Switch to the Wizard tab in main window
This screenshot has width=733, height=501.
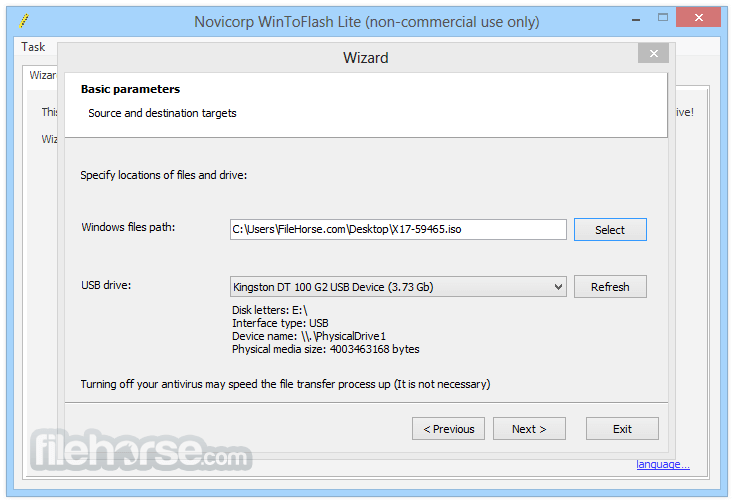coord(41,75)
